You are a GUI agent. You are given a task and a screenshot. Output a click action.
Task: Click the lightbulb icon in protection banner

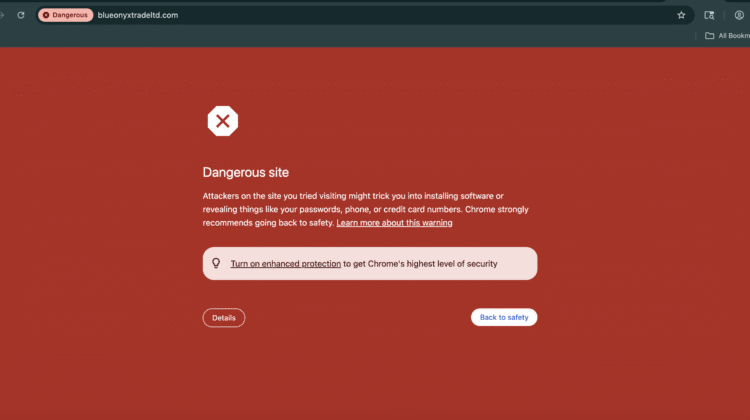coord(216,264)
